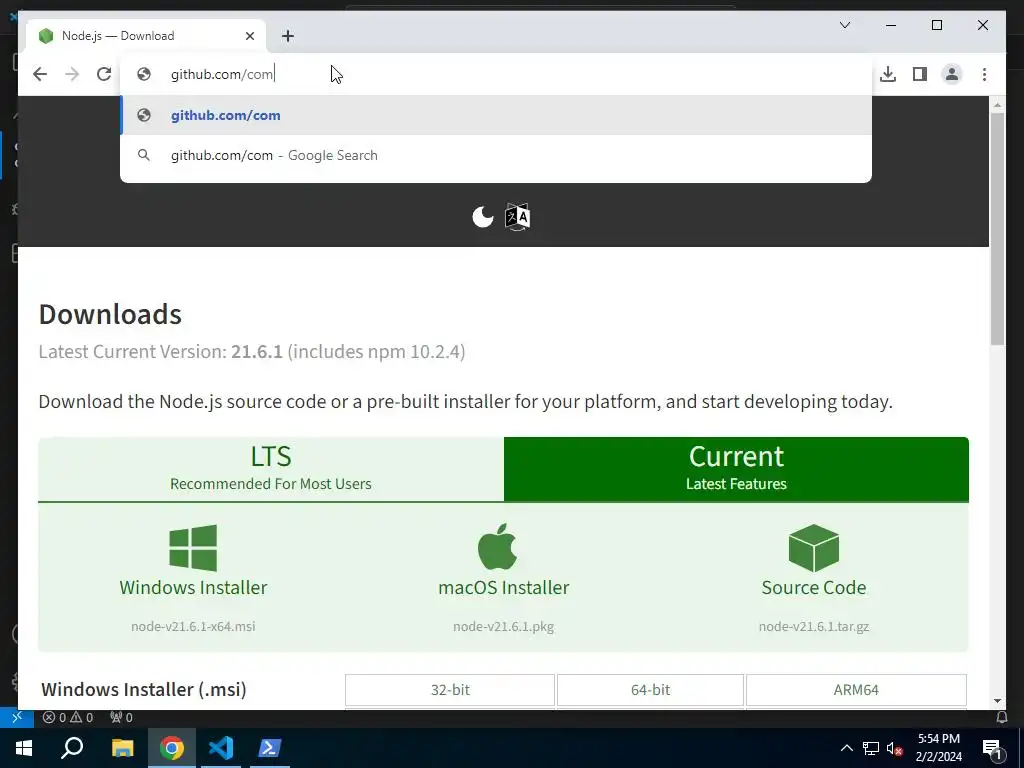The width and height of the screenshot is (1024, 768).
Task: Select 64-bit Windows Installer
Action: click(x=650, y=690)
